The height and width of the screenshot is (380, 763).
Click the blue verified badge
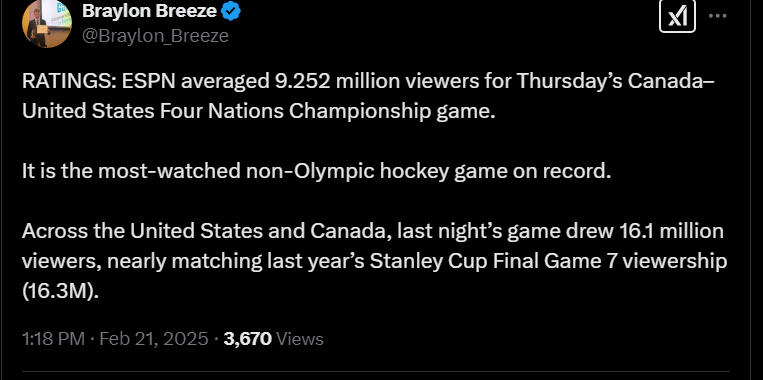point(231,11)
